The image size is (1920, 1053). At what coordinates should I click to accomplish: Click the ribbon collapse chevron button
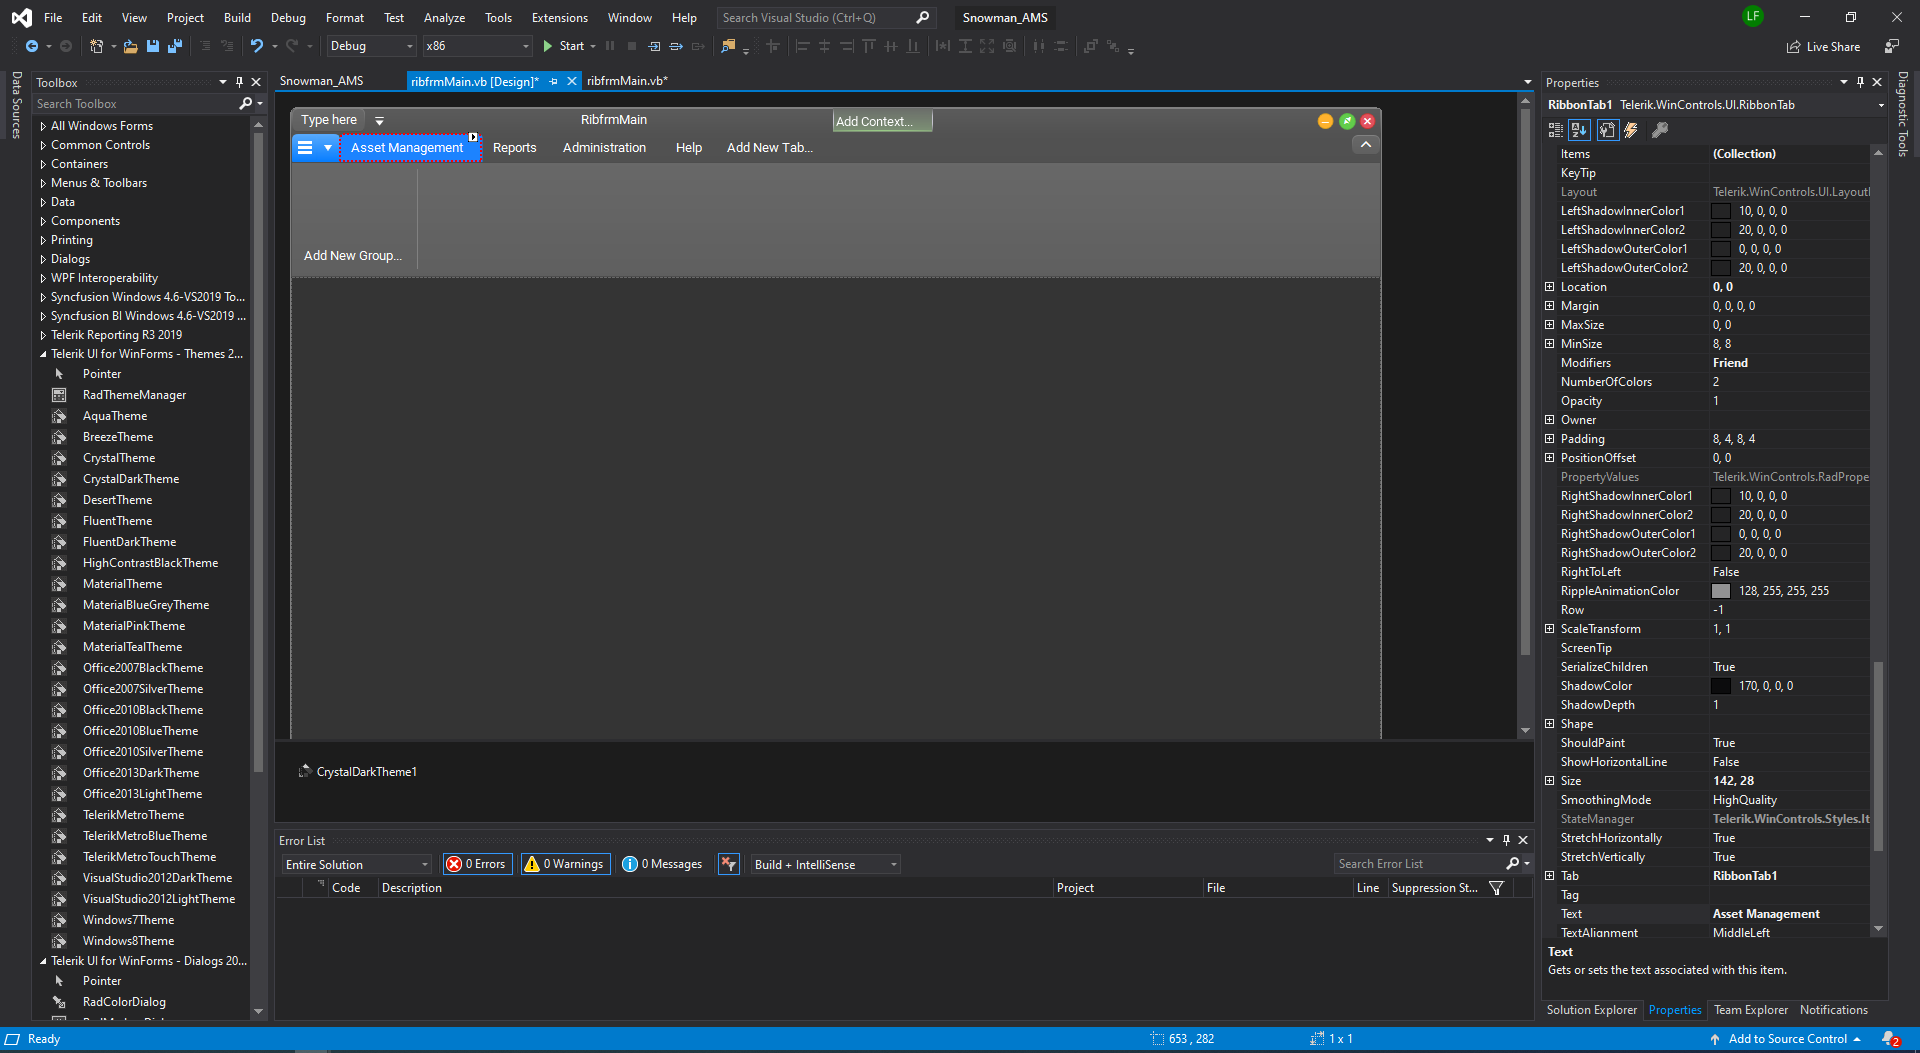[x=1365, y=145]
